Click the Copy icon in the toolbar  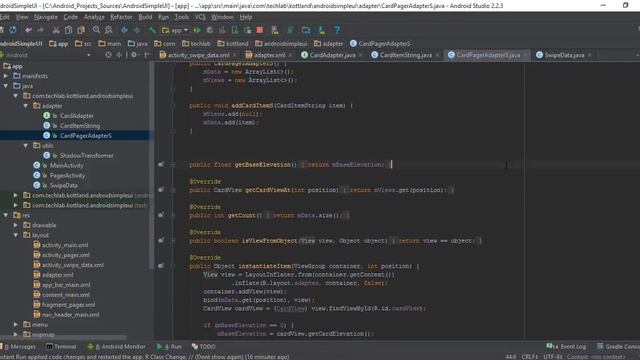click(69, 30)
